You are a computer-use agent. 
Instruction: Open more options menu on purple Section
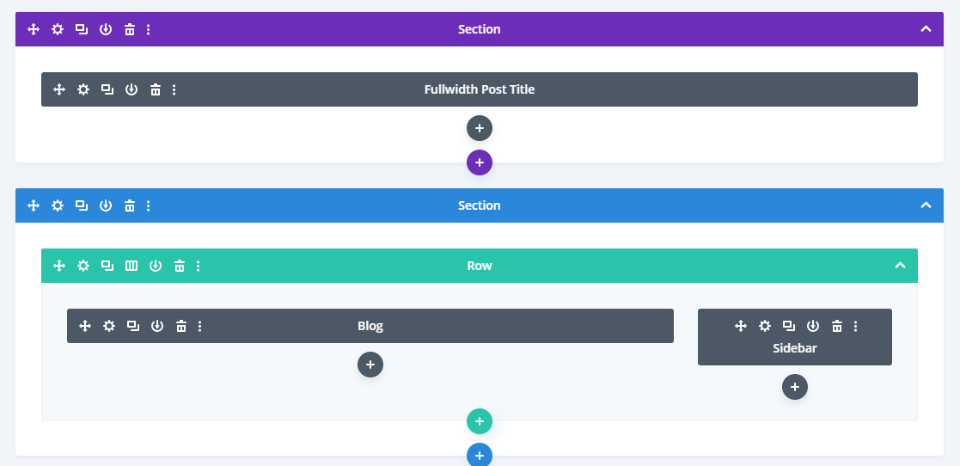[x=148, y=29]
